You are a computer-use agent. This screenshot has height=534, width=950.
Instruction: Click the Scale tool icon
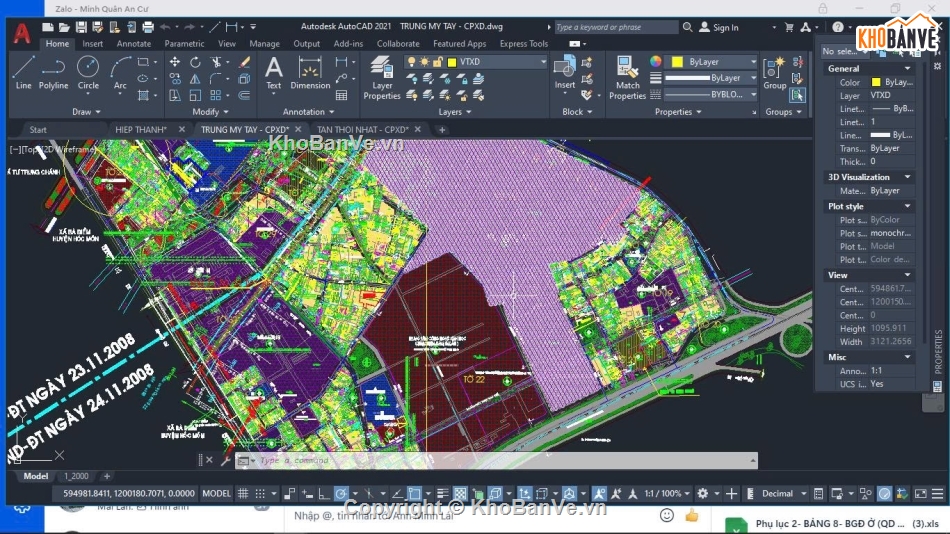[x=195, y=95]
